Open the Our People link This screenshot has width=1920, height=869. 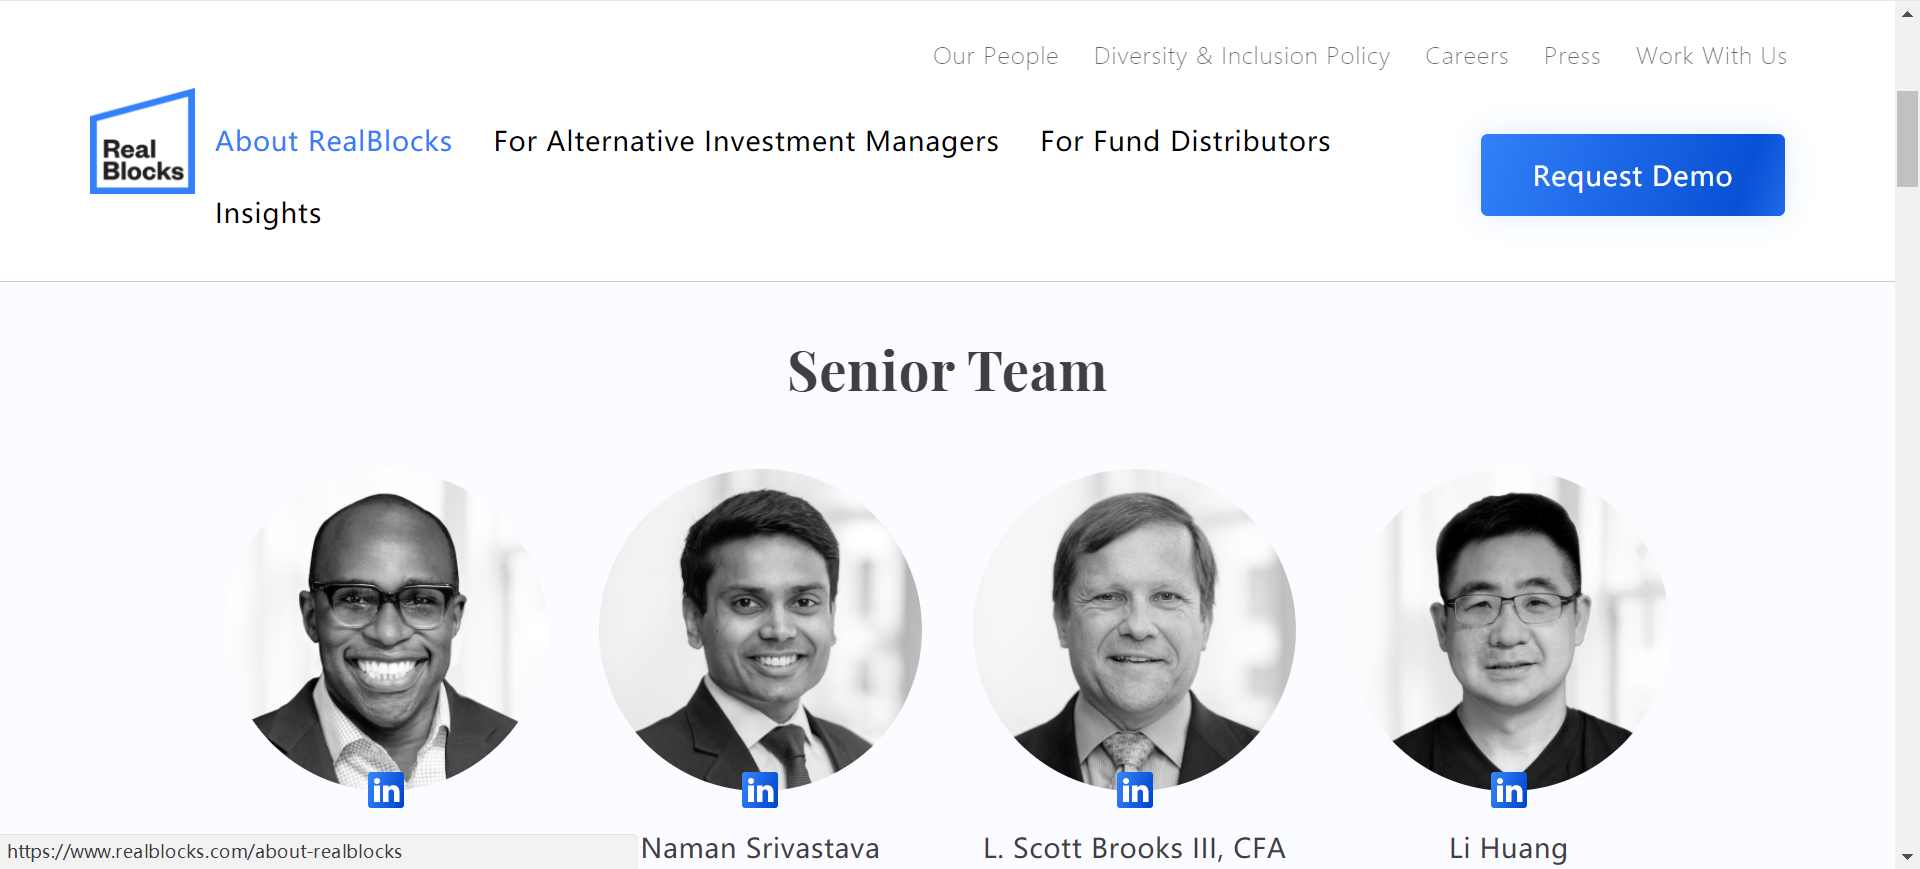[x=995, y=56]
